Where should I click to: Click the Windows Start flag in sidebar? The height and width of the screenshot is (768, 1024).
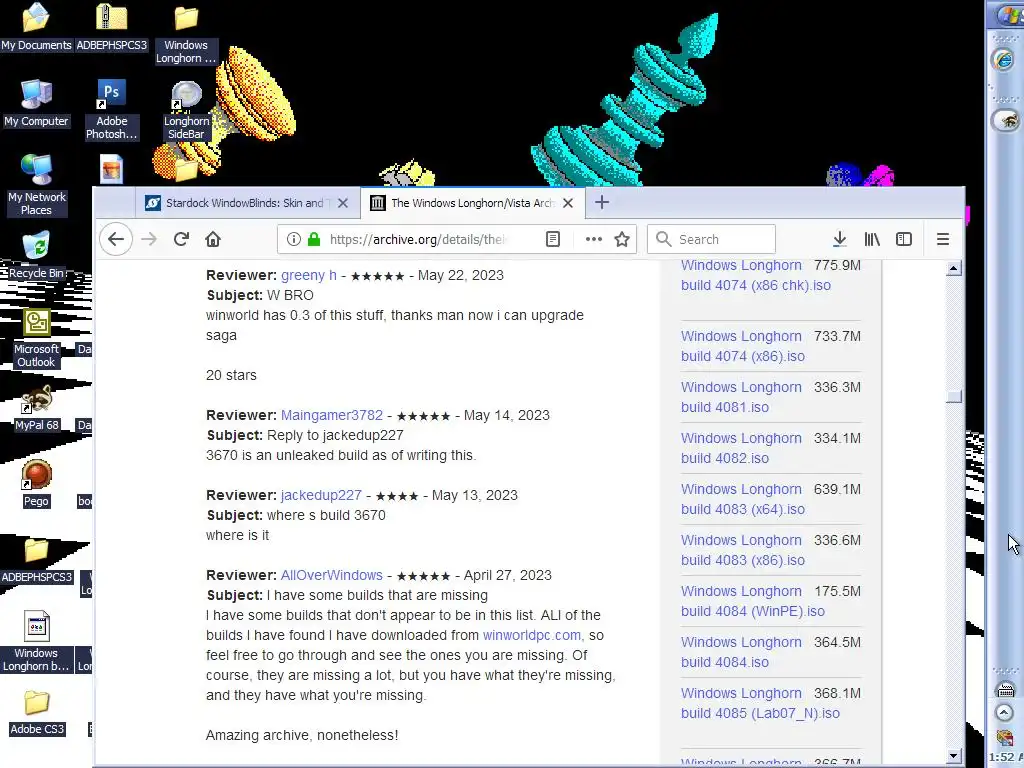(1008, 15)
